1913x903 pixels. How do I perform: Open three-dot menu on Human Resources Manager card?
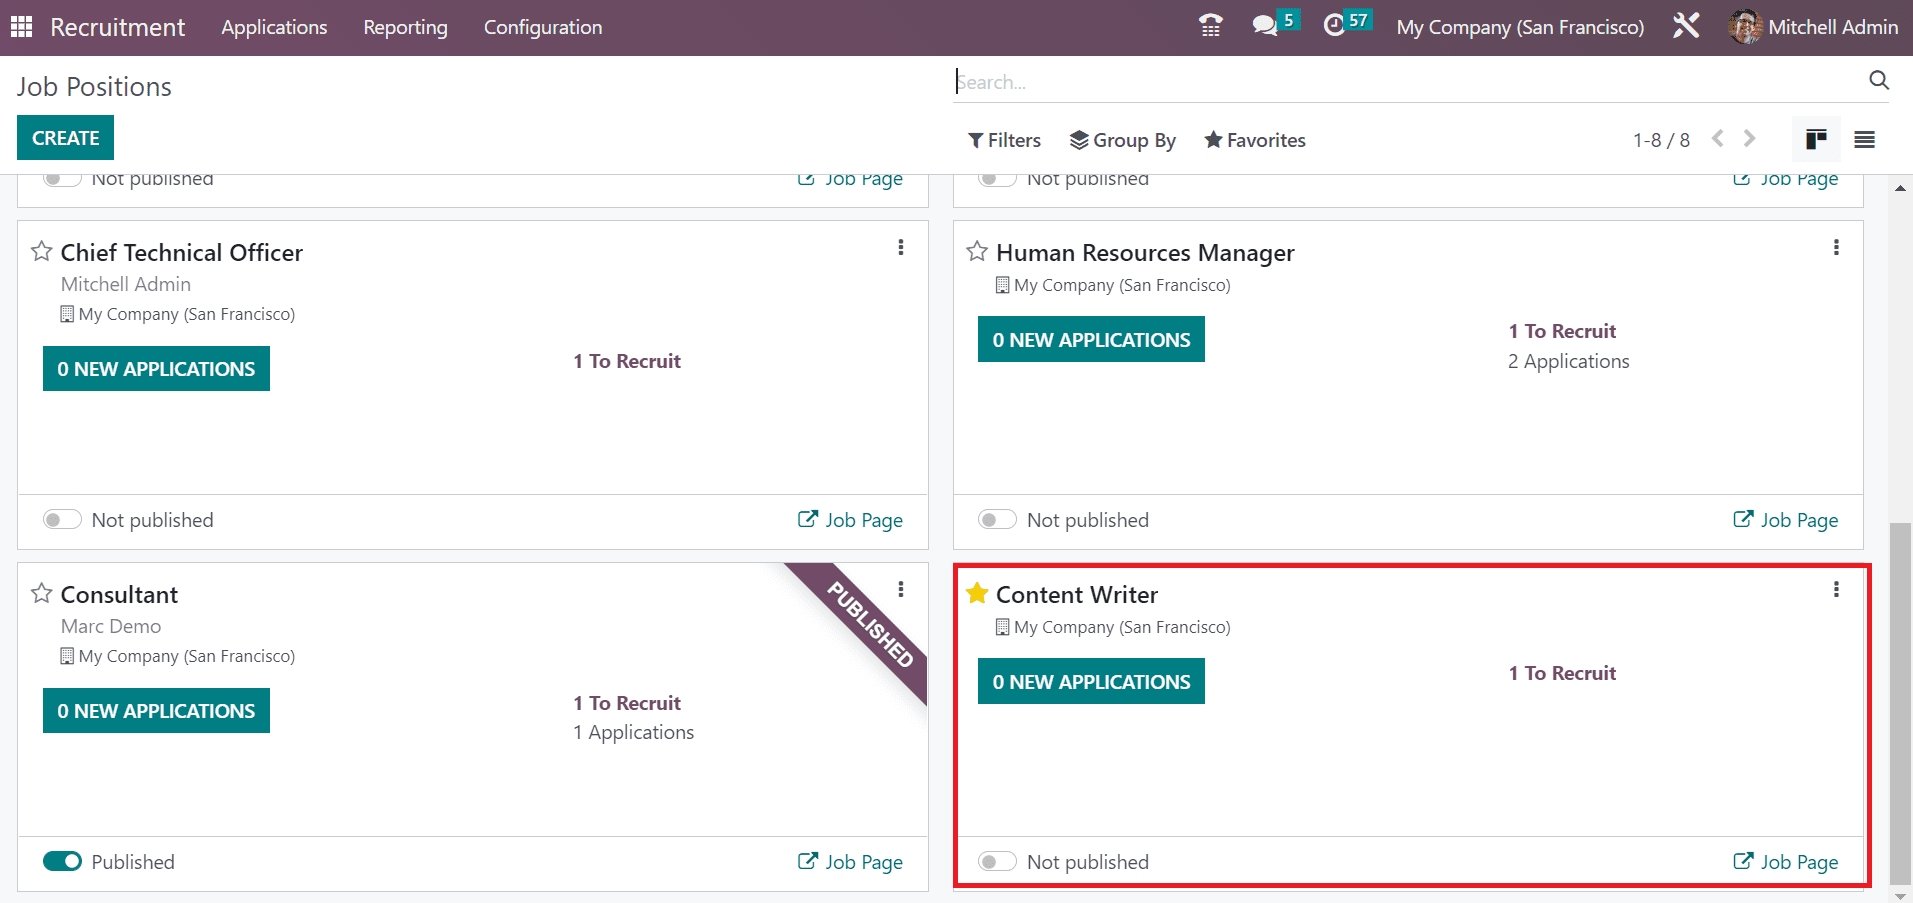tap(1836, 248)
